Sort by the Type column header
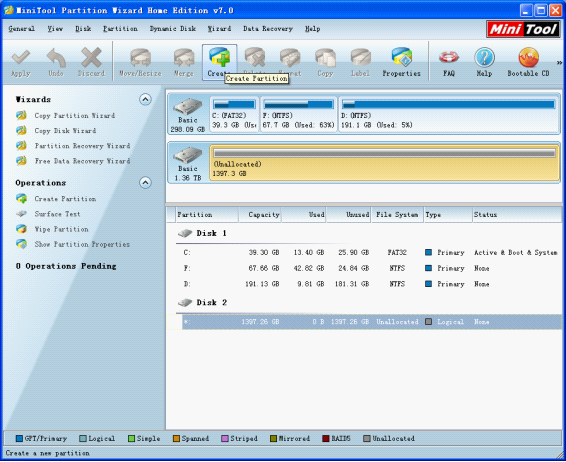Viewport: 566px width, 462px height. click(x=448, y=215)
